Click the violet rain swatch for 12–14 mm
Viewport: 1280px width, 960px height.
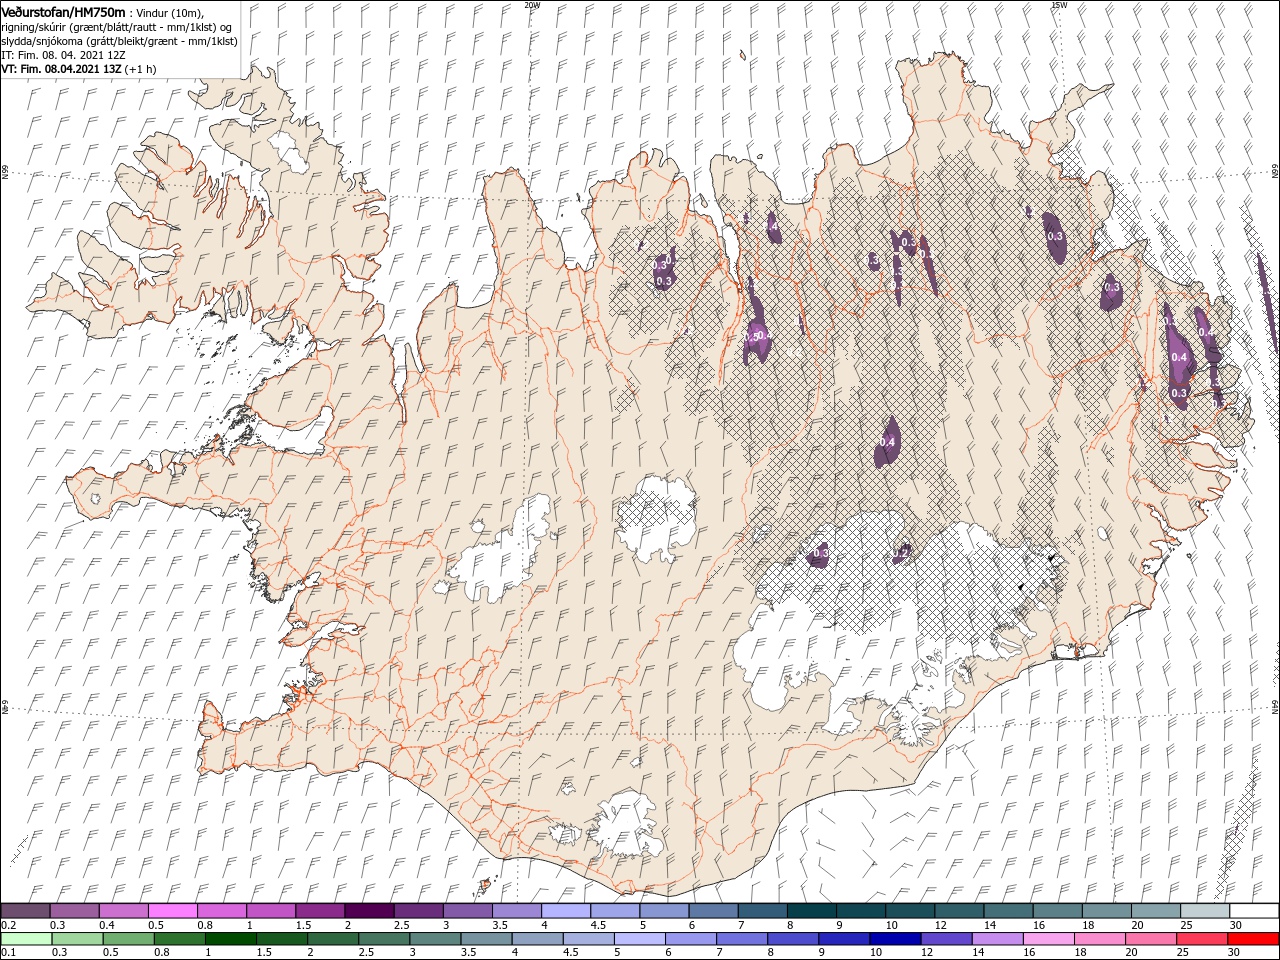point(945,939)
